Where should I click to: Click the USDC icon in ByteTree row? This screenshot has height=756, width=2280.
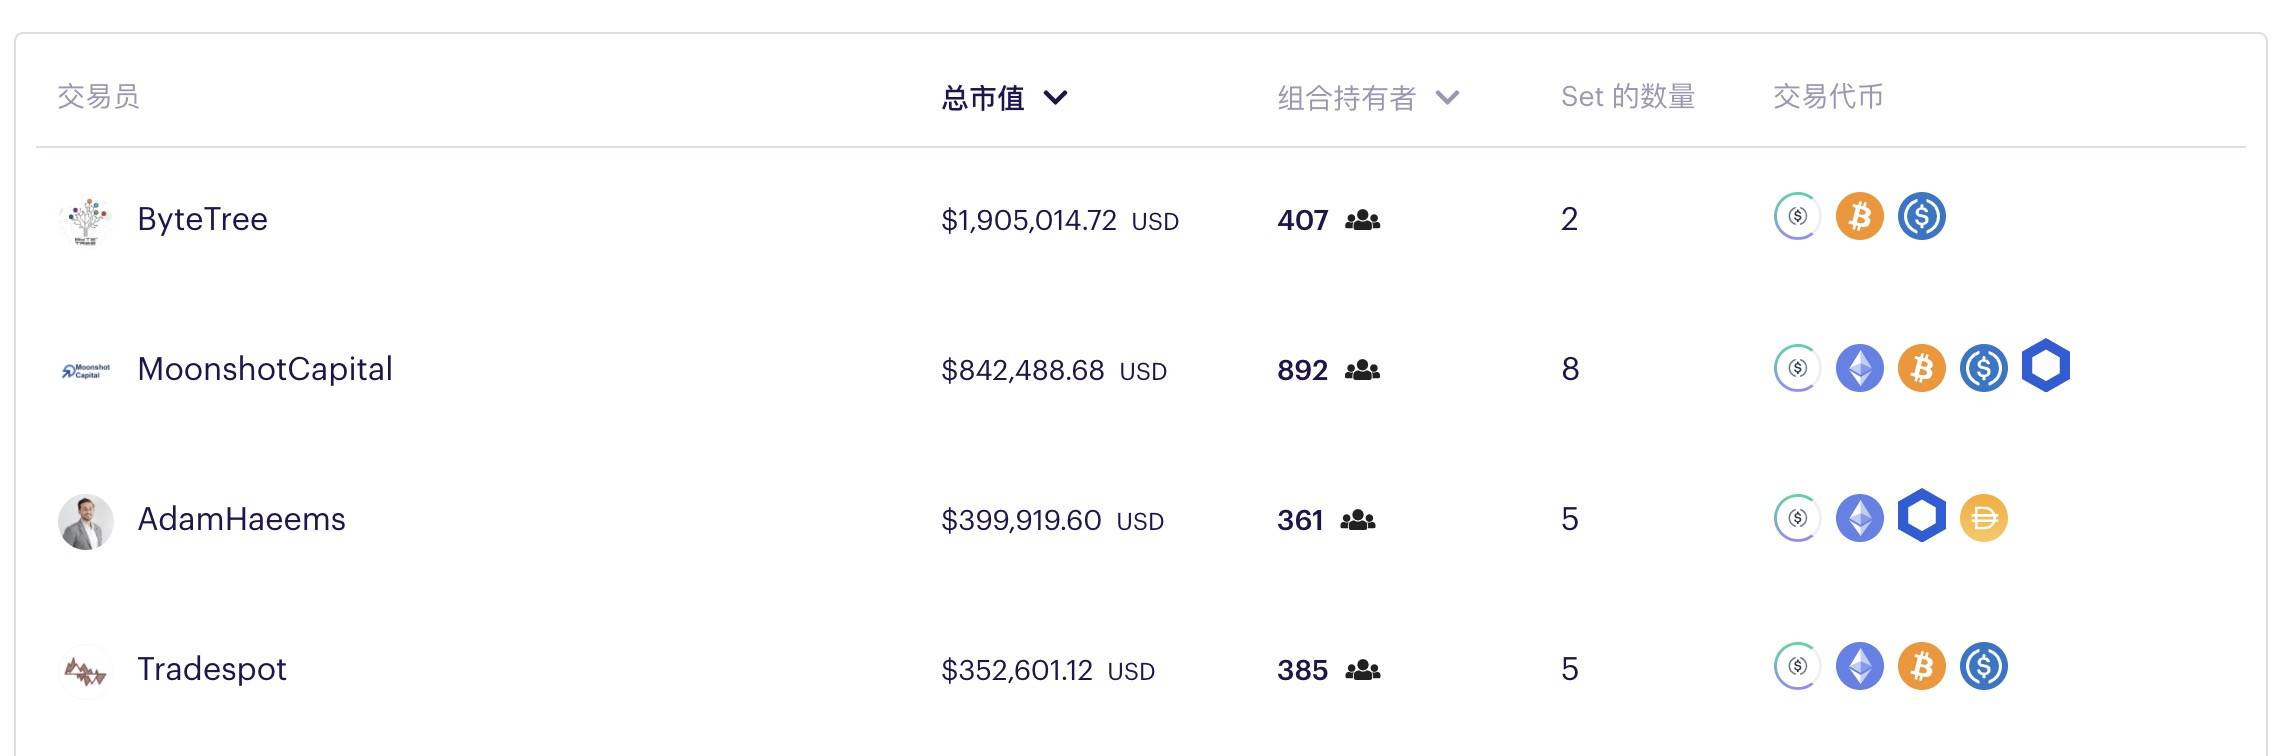(1921, 217)
